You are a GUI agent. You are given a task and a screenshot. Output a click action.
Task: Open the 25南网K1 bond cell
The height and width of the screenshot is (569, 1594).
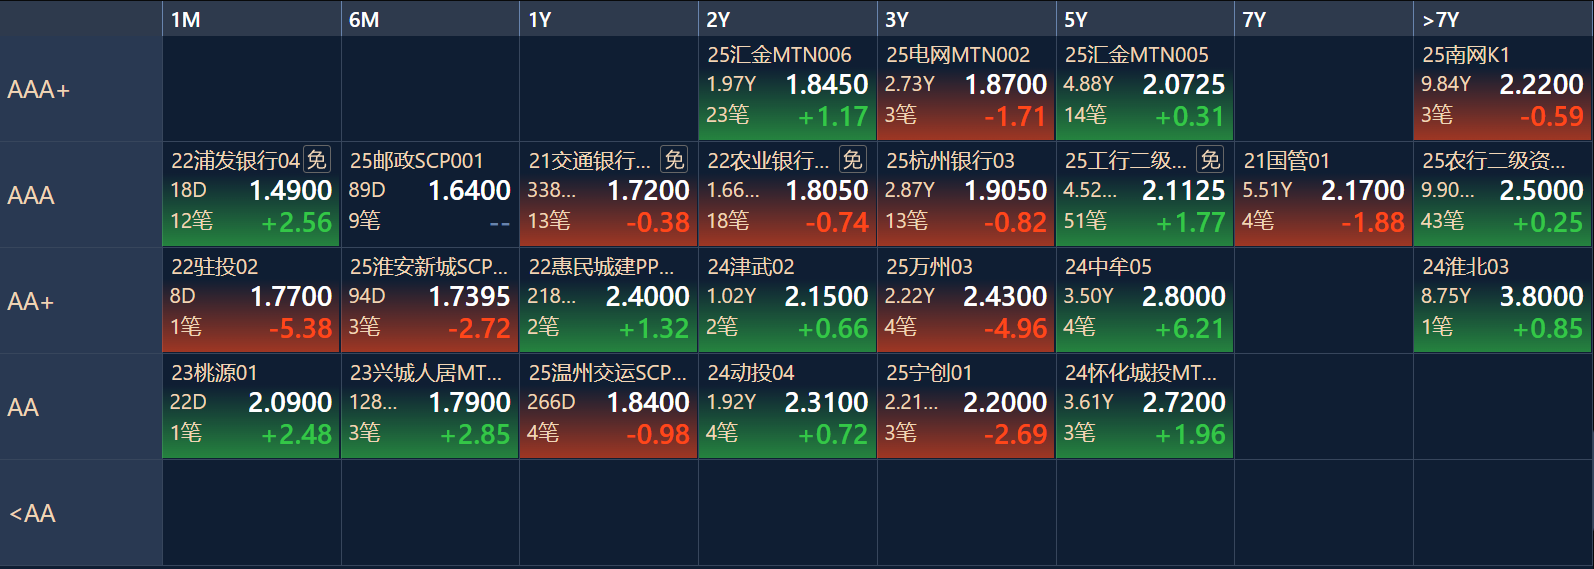(1502, 89)
